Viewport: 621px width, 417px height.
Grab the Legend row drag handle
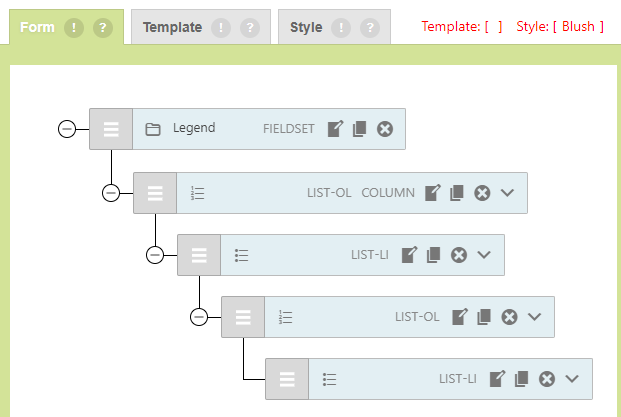[x=111, y=129]
